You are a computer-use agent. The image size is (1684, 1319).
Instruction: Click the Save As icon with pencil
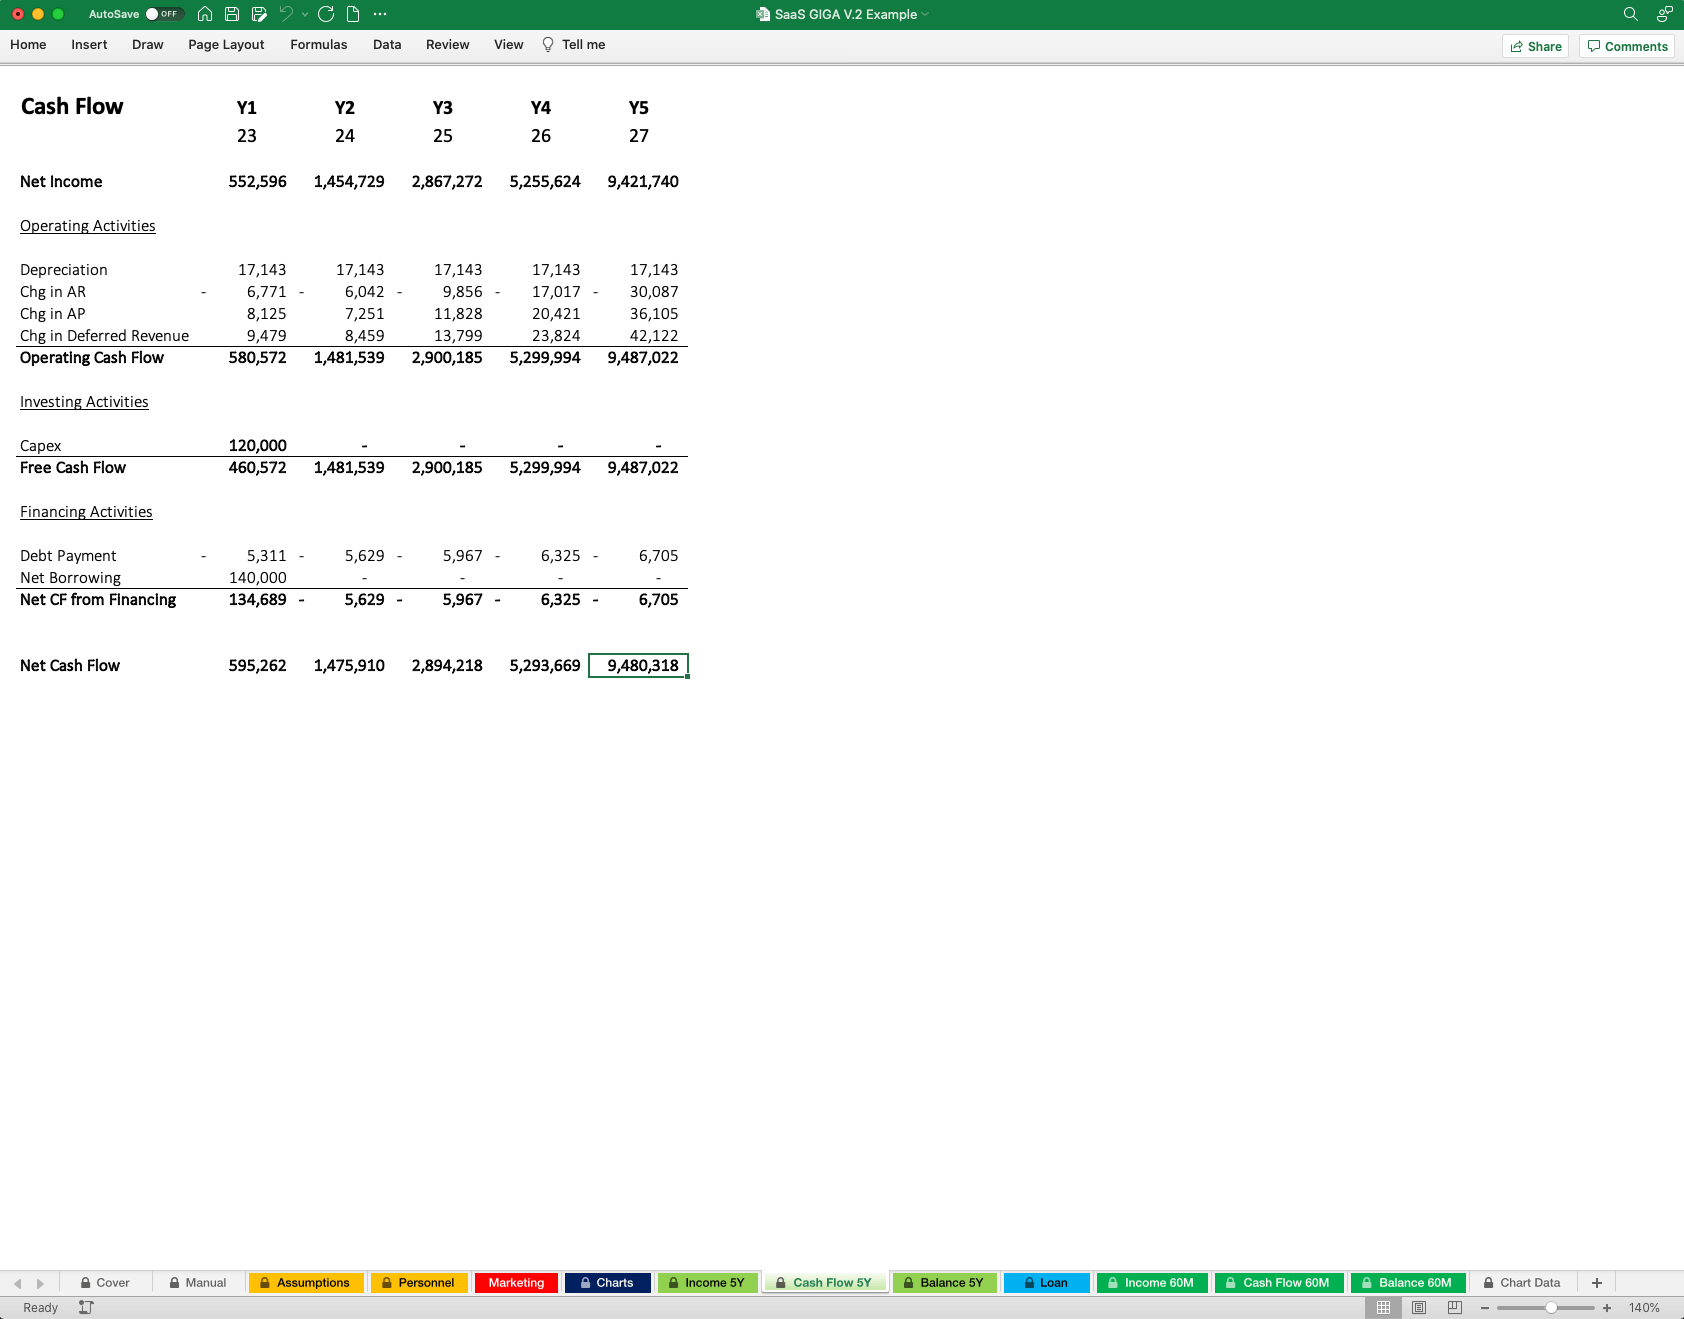[x=259, y=14]
